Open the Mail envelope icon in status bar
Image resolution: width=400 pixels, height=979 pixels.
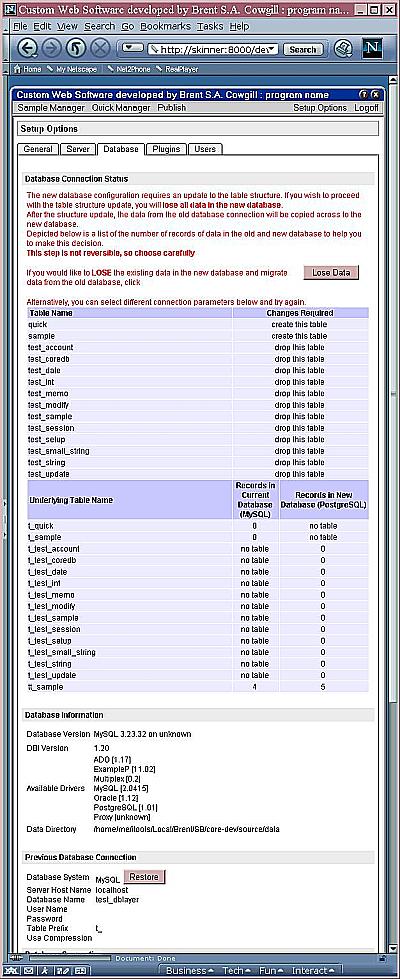pos(29,971)
